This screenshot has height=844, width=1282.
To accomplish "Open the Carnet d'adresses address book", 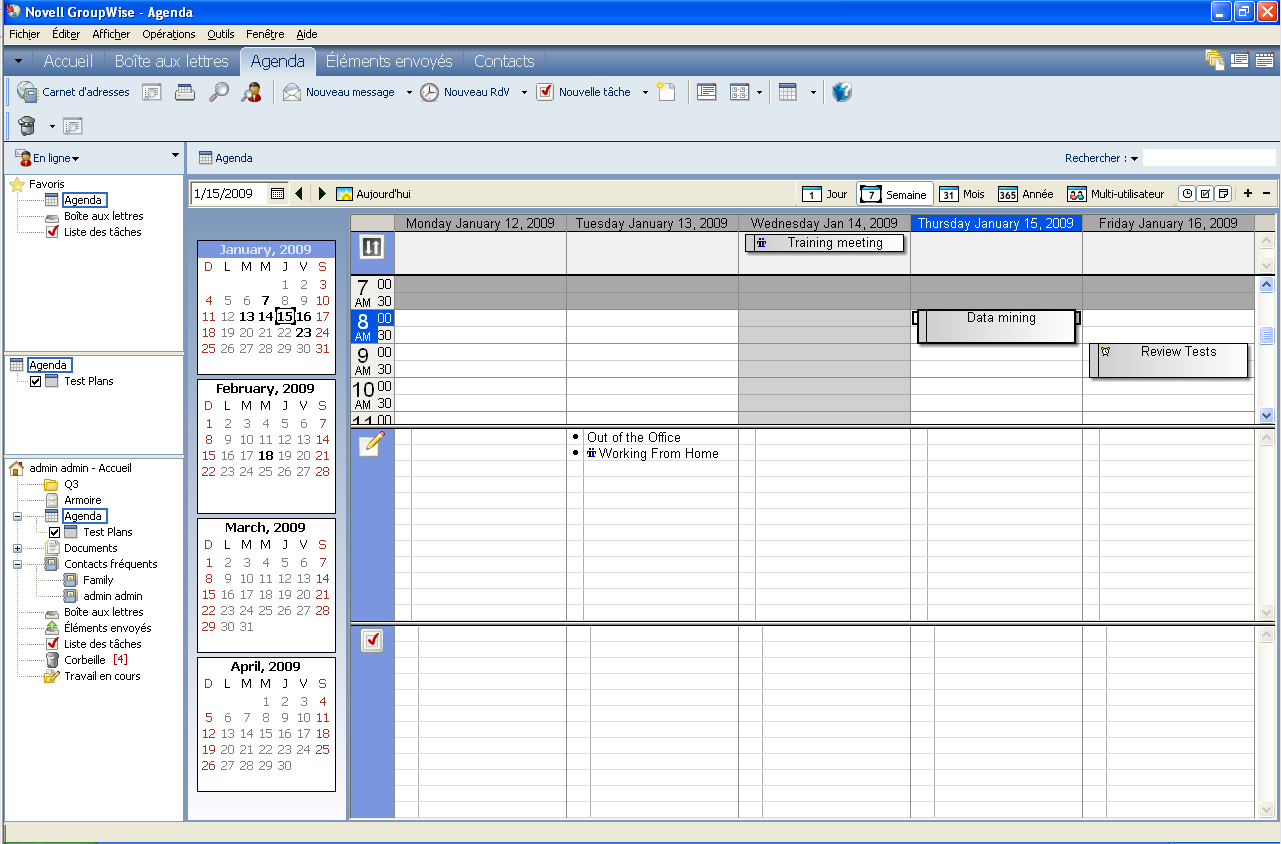I will coord(73,92).
